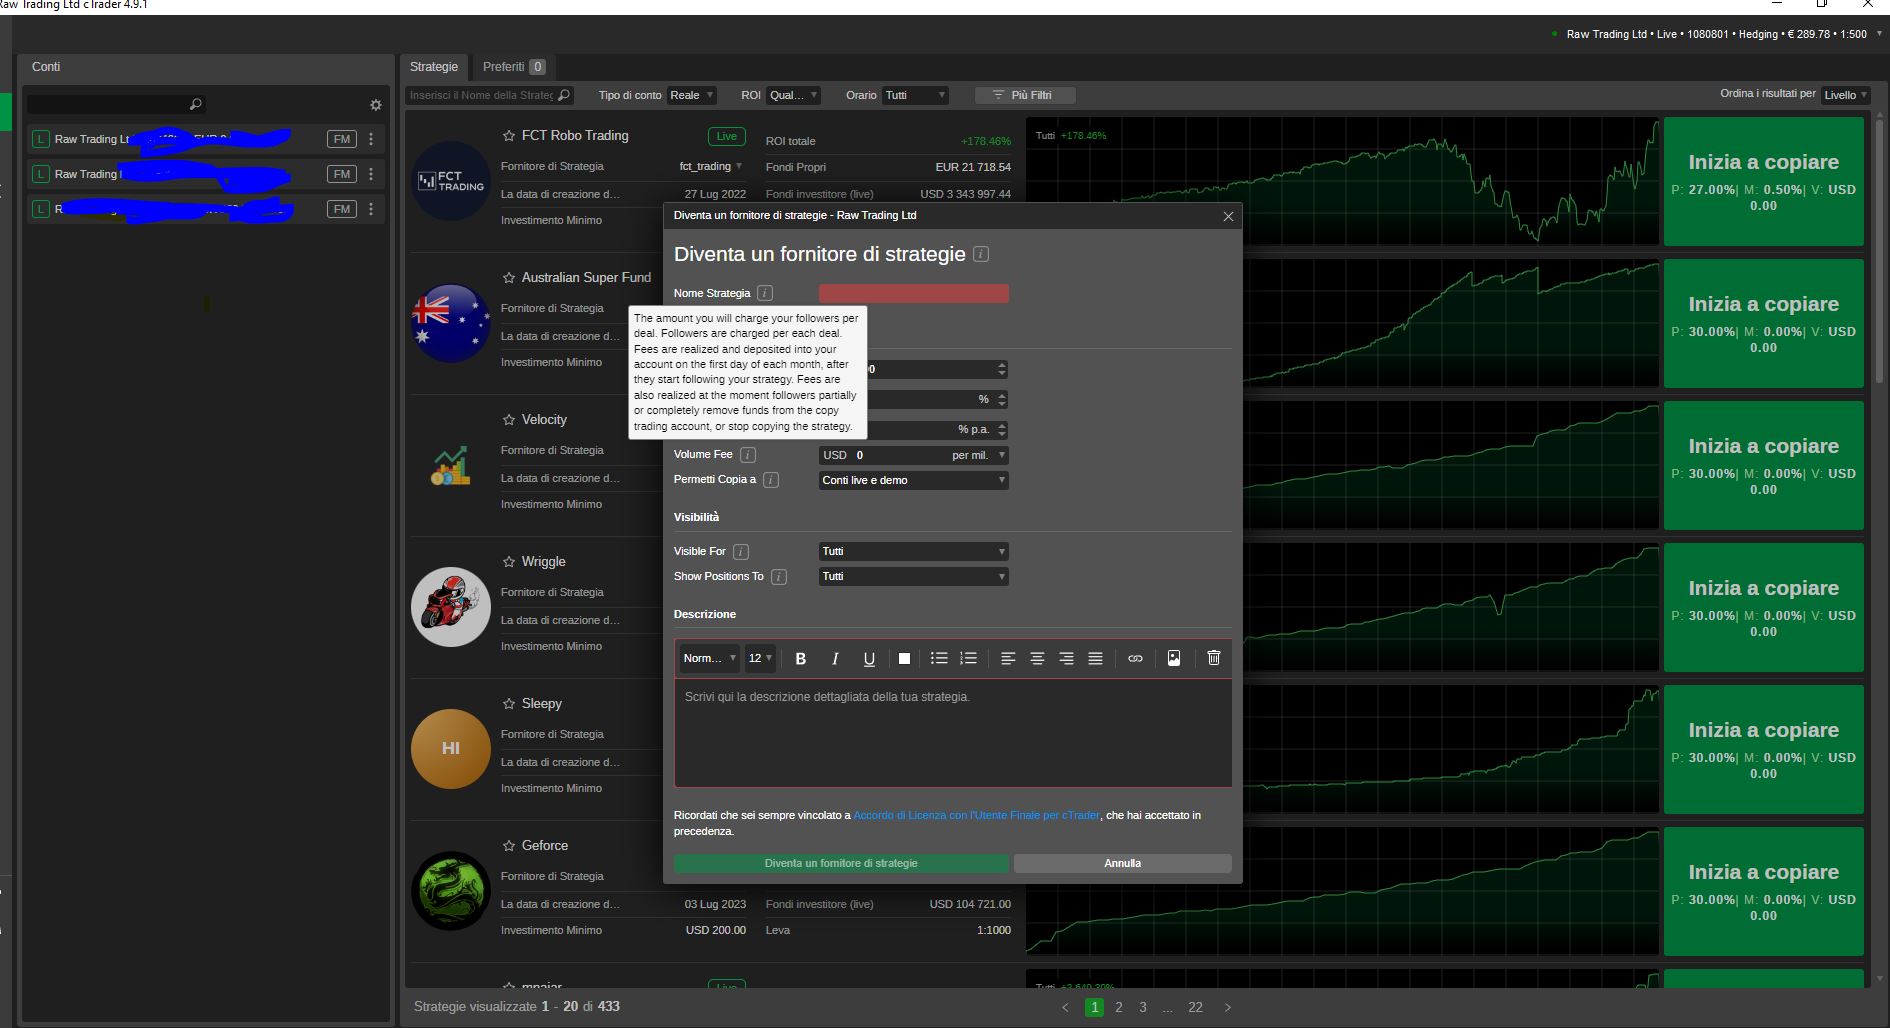
Task: Go to results page 2
Action: click(x=1119, y=1007)
